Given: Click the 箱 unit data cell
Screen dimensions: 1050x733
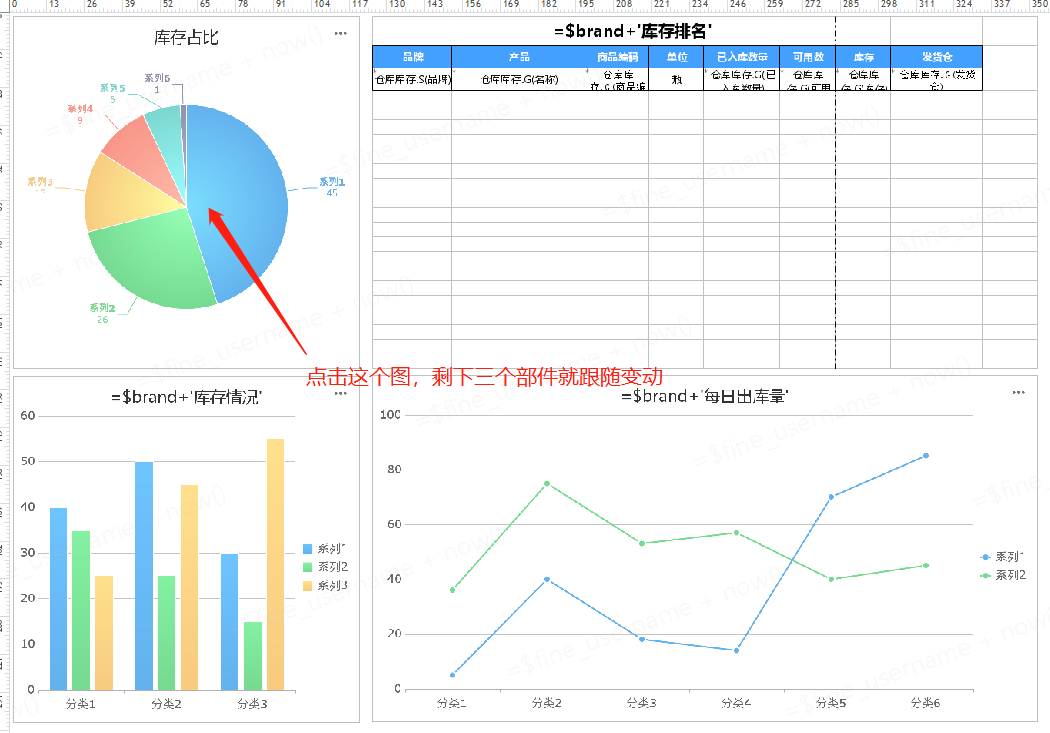Looking at the screenshot, I should pos(676,79).
